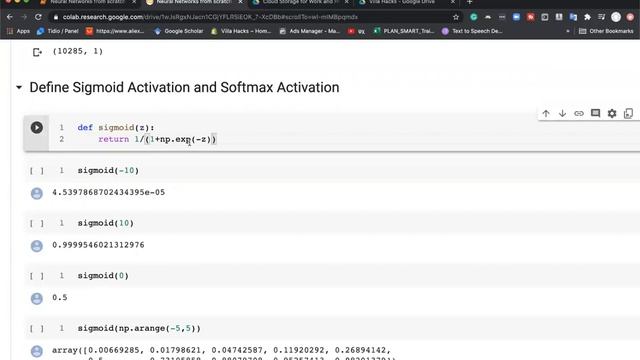Viewport: 640px width, 360px height.
Task: Reload the Colab page
Action: [38, 17]
